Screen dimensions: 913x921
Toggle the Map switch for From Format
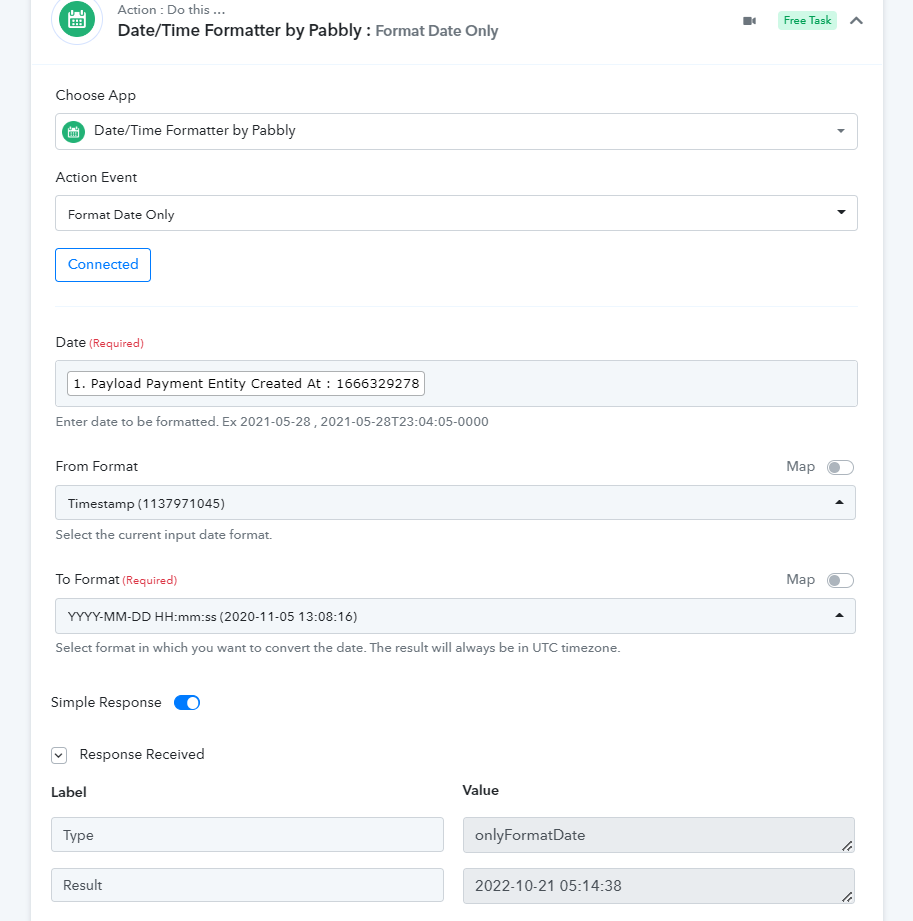[x=840, y=468]
